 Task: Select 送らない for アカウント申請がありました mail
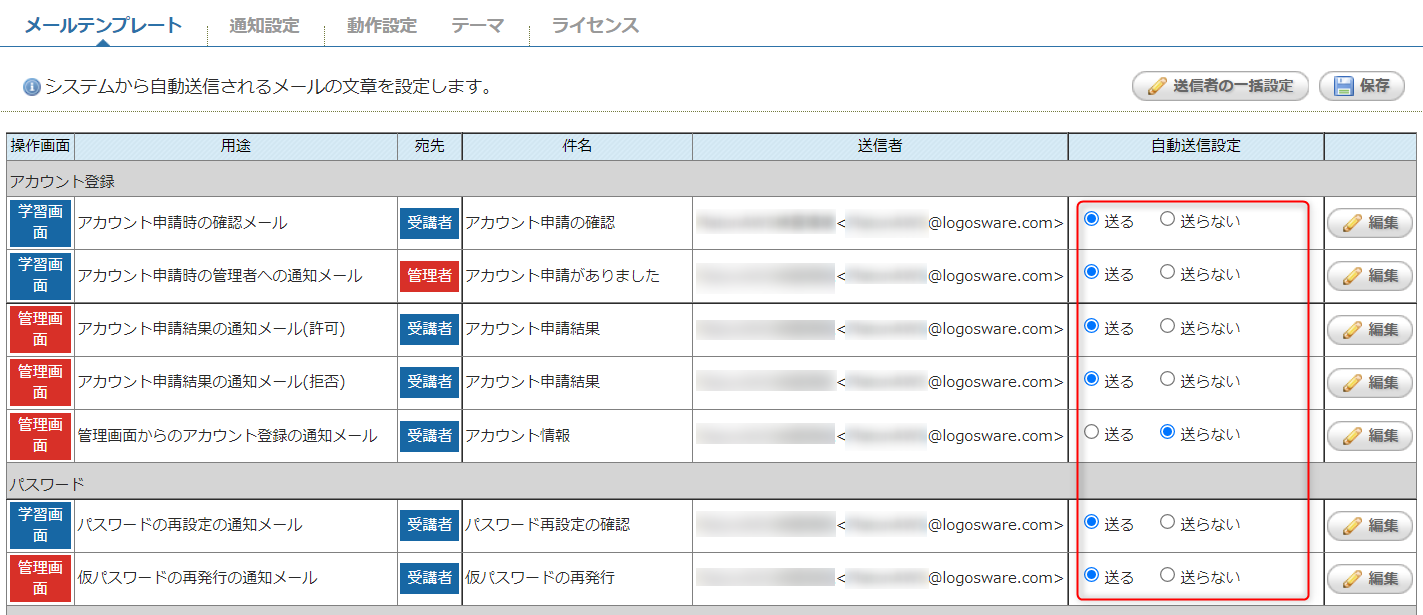click(1167, 273)
